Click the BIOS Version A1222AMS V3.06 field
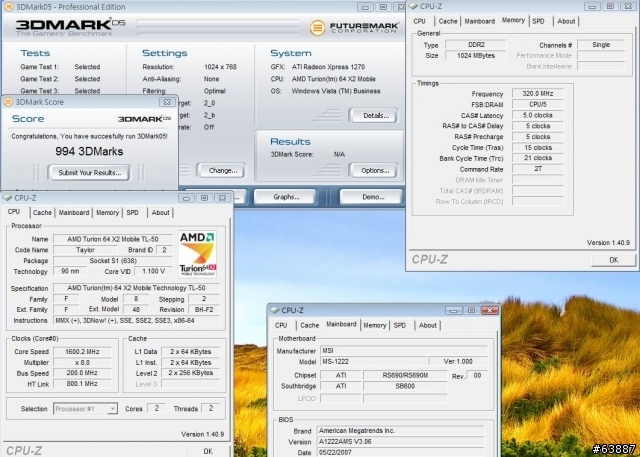This screenshot has width=640, height=457. tap(400, 441)
